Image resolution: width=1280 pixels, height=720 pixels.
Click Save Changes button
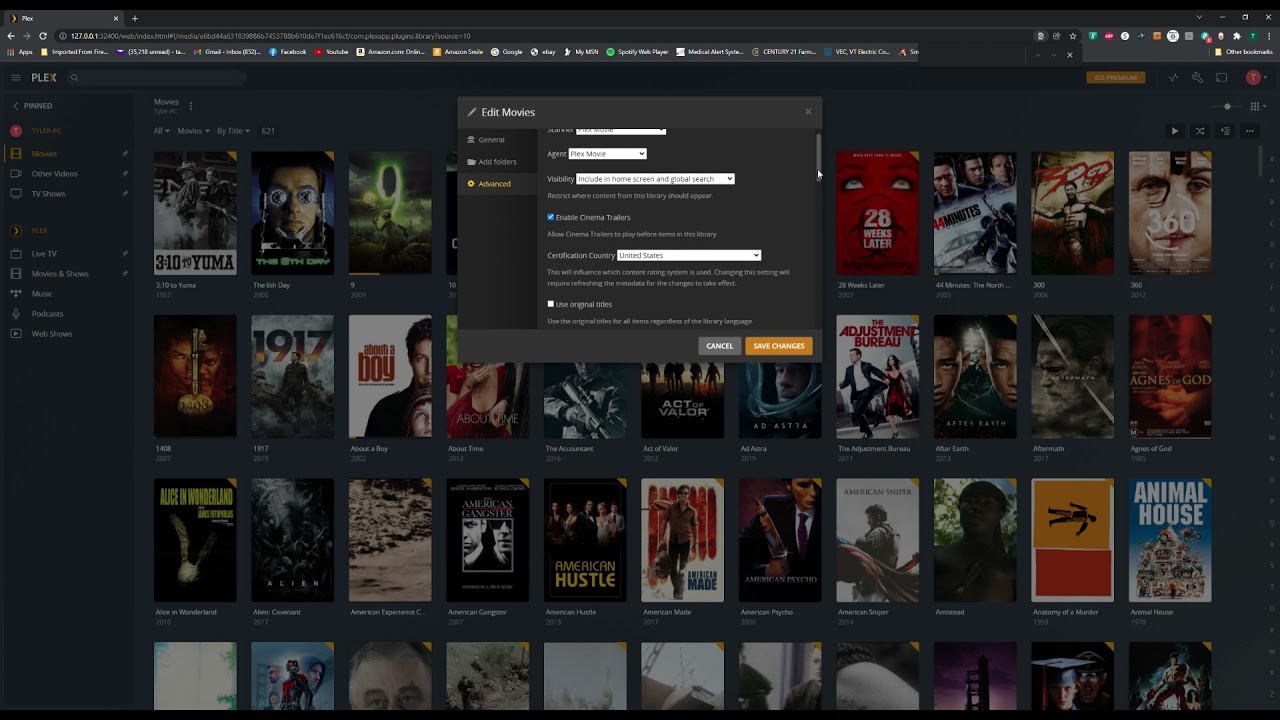click(x=779, y=346)
